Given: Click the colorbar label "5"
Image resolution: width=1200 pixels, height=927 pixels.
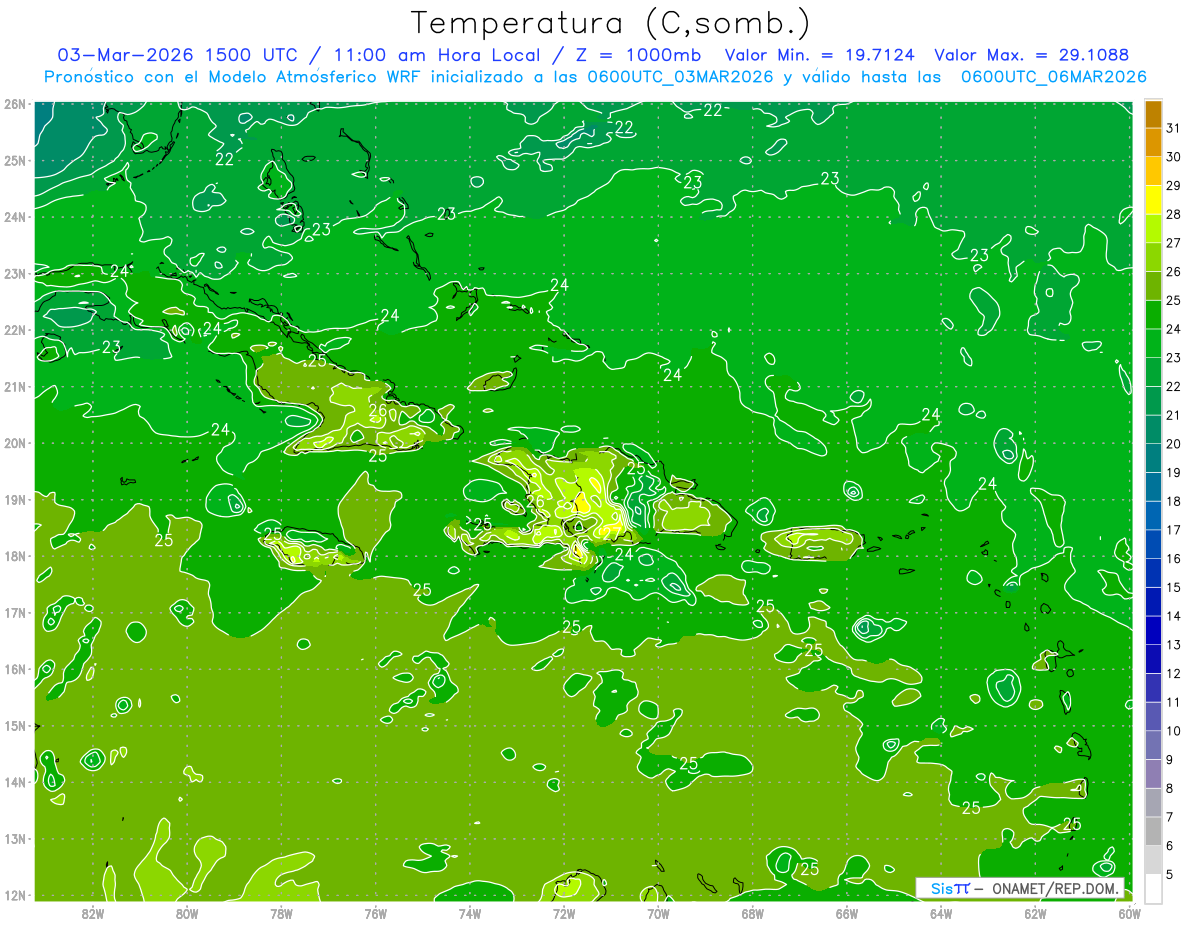Looking at the screenshot, I should click(1170, 874).
